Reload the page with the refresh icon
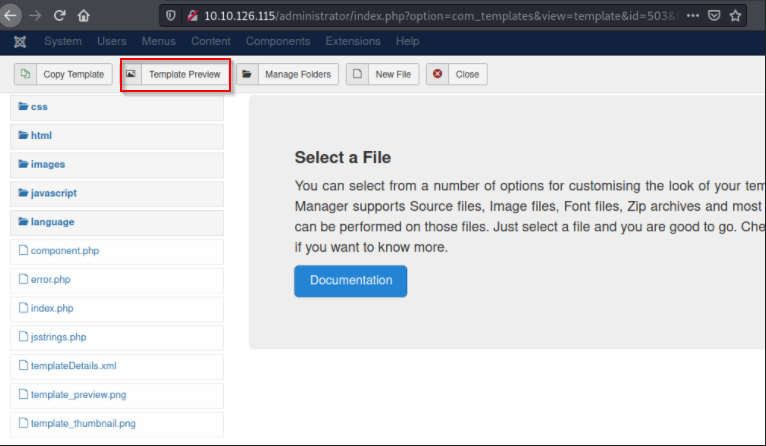 (x=60, y=16)
